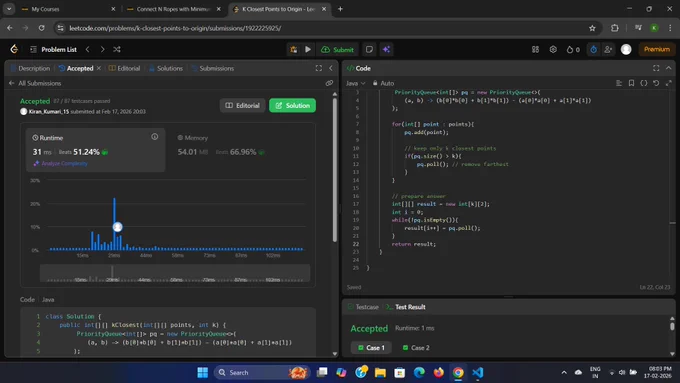This screenshot has height=383, width=680.
Task: Open the Java language dropdown
Action: click(355, 83)
